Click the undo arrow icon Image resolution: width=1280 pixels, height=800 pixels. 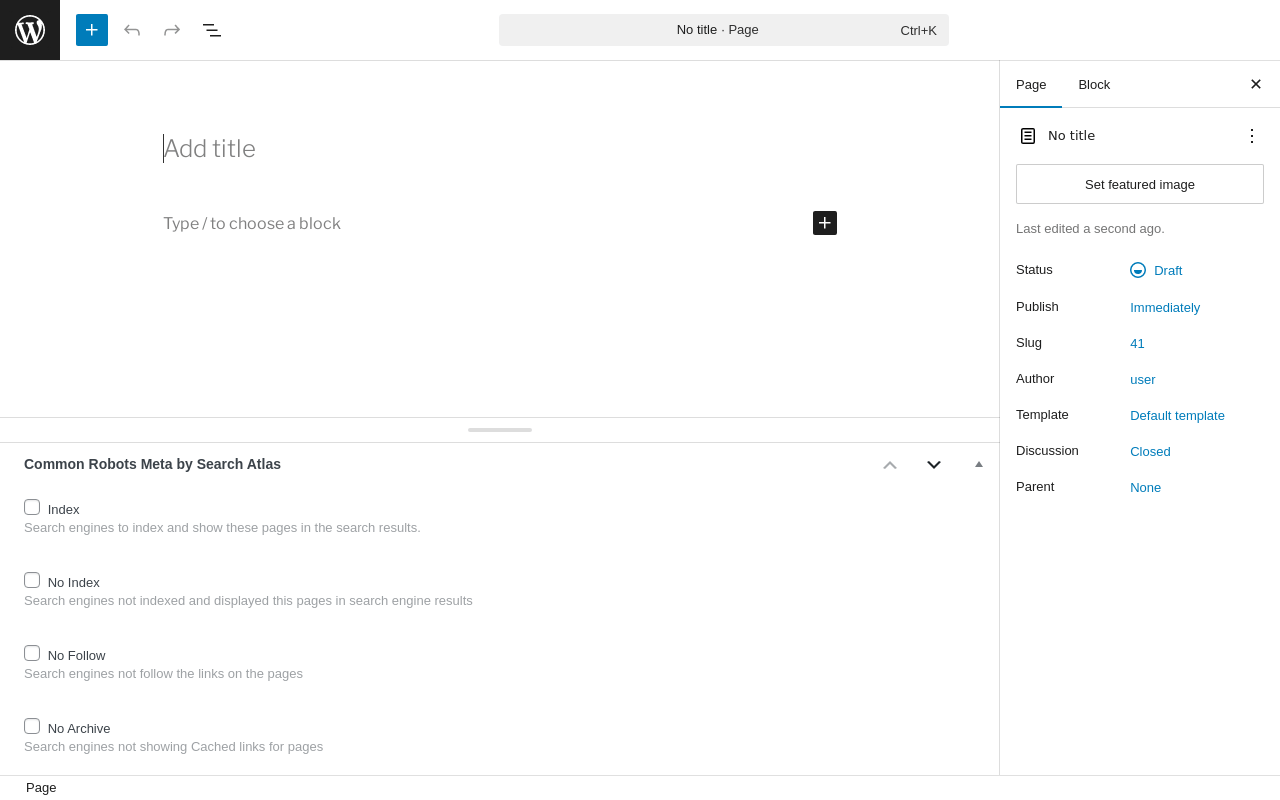pos(132,30)
